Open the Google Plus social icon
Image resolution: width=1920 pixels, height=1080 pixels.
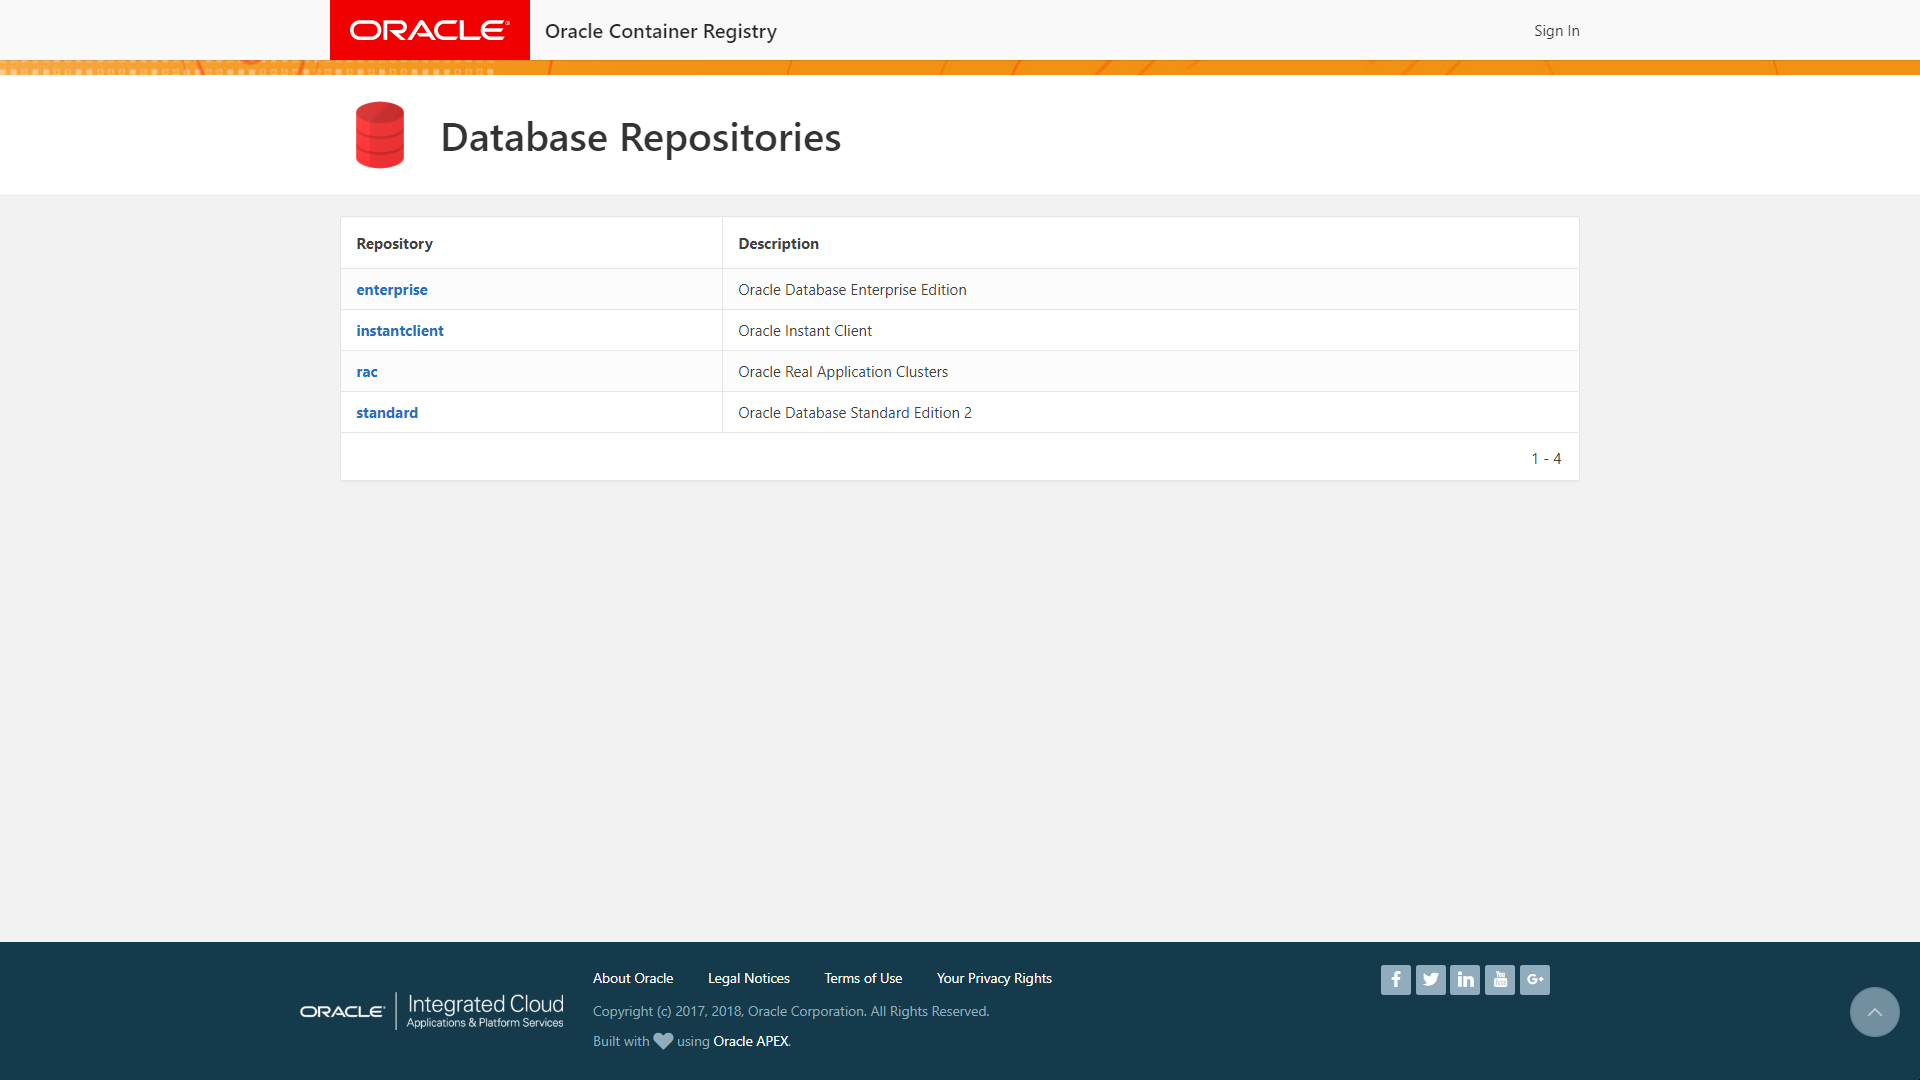(x=1535, y=980)
